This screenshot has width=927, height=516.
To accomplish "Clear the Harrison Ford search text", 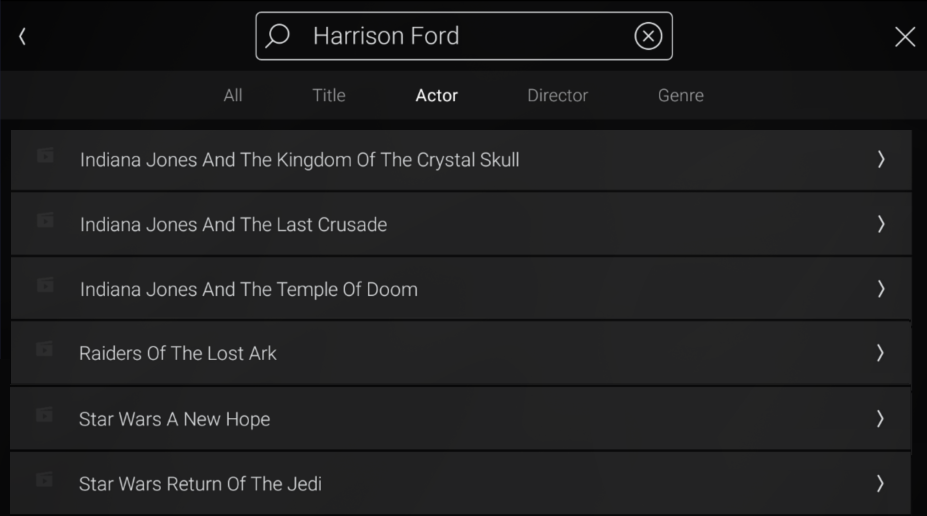I will 648,36.
